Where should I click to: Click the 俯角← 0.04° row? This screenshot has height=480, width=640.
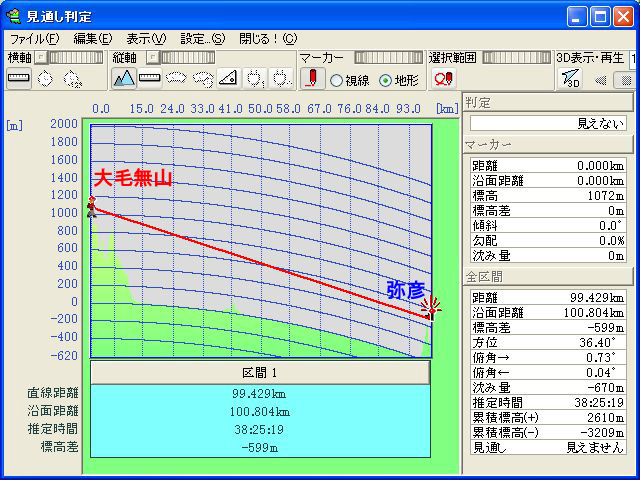(548, 373)
